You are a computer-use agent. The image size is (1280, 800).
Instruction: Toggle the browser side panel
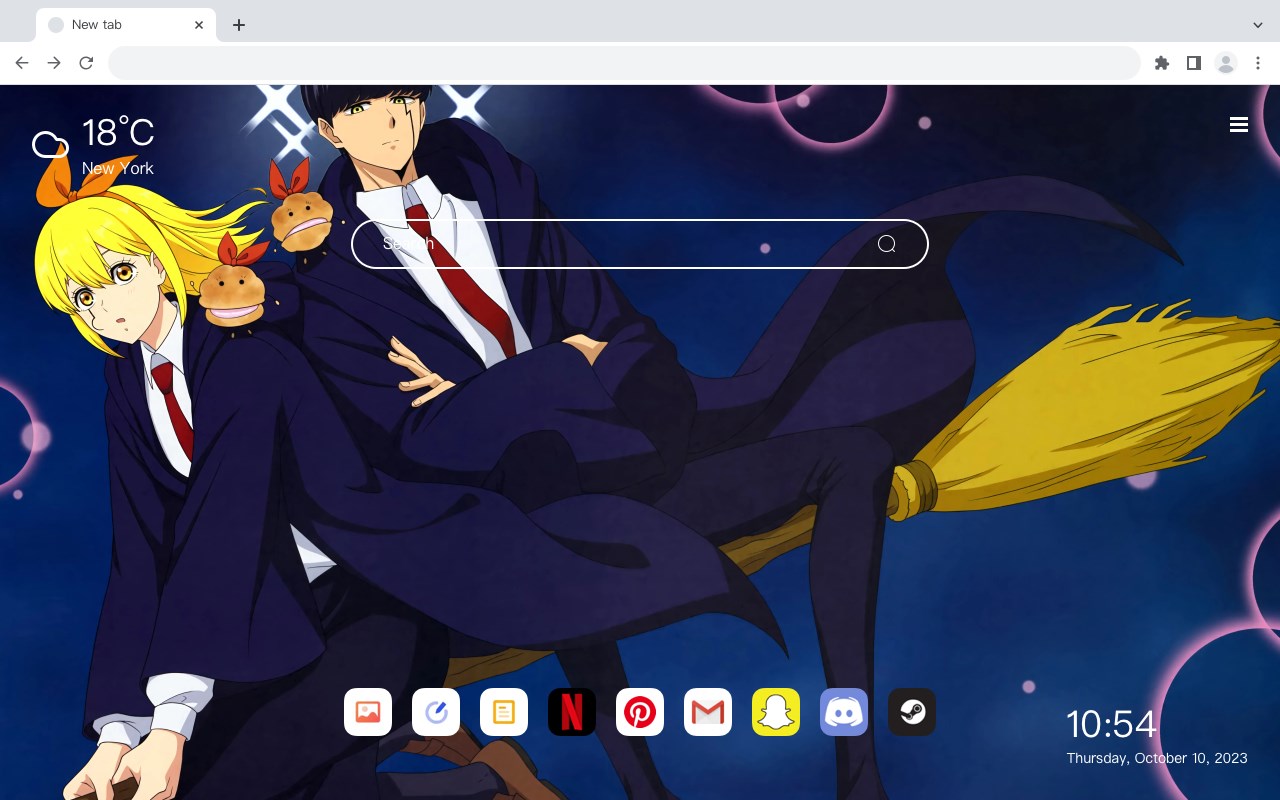pos(1193,63)
